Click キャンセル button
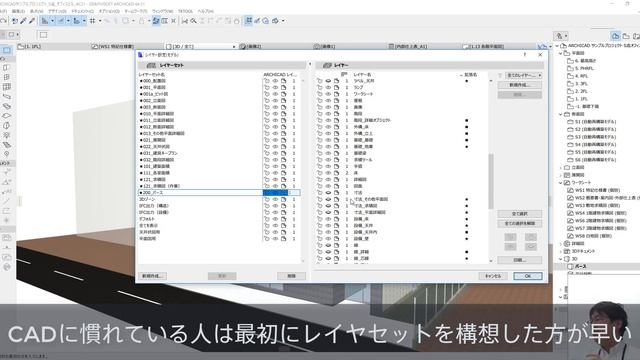The width and height of the screenshot is (640, 360). [493, 276]
